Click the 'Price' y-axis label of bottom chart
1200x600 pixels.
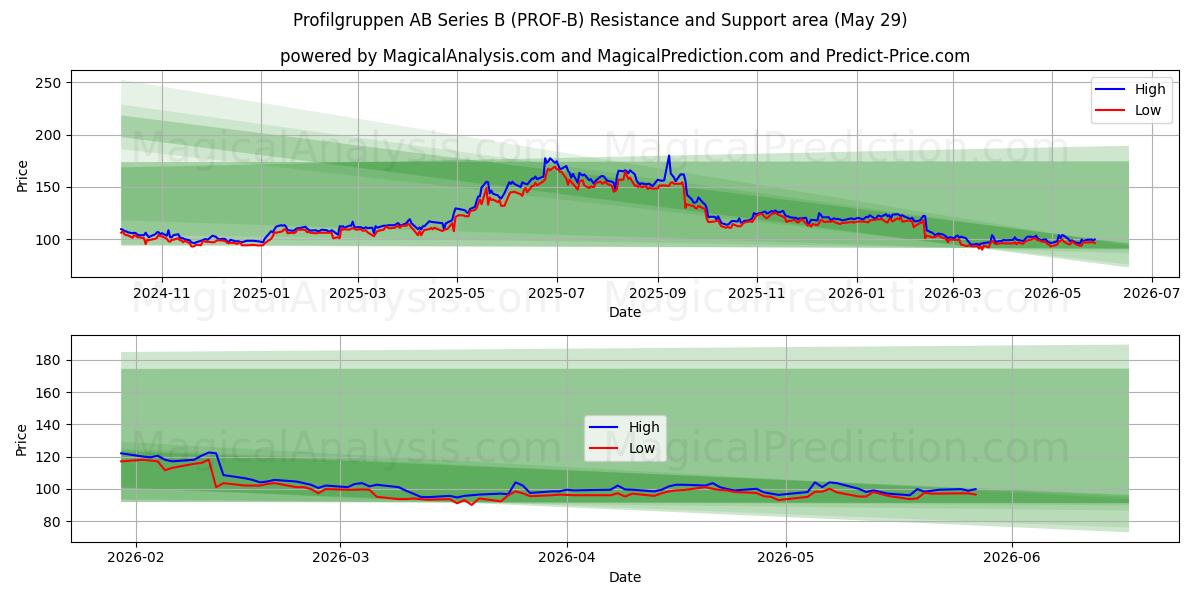(22, 440)
